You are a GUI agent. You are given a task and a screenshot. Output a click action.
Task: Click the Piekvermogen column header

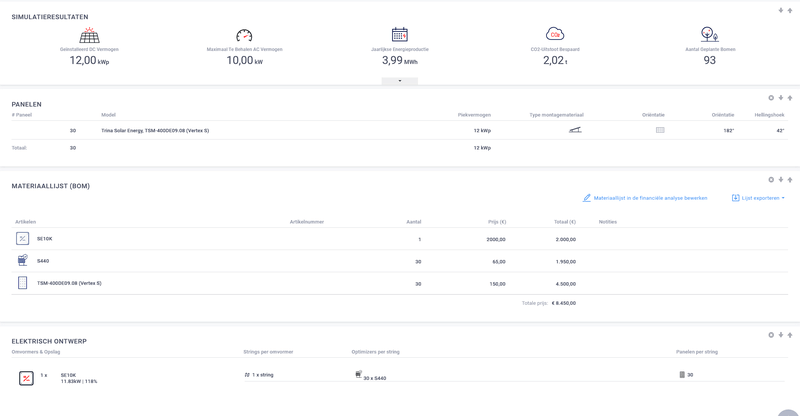(474, 115)
